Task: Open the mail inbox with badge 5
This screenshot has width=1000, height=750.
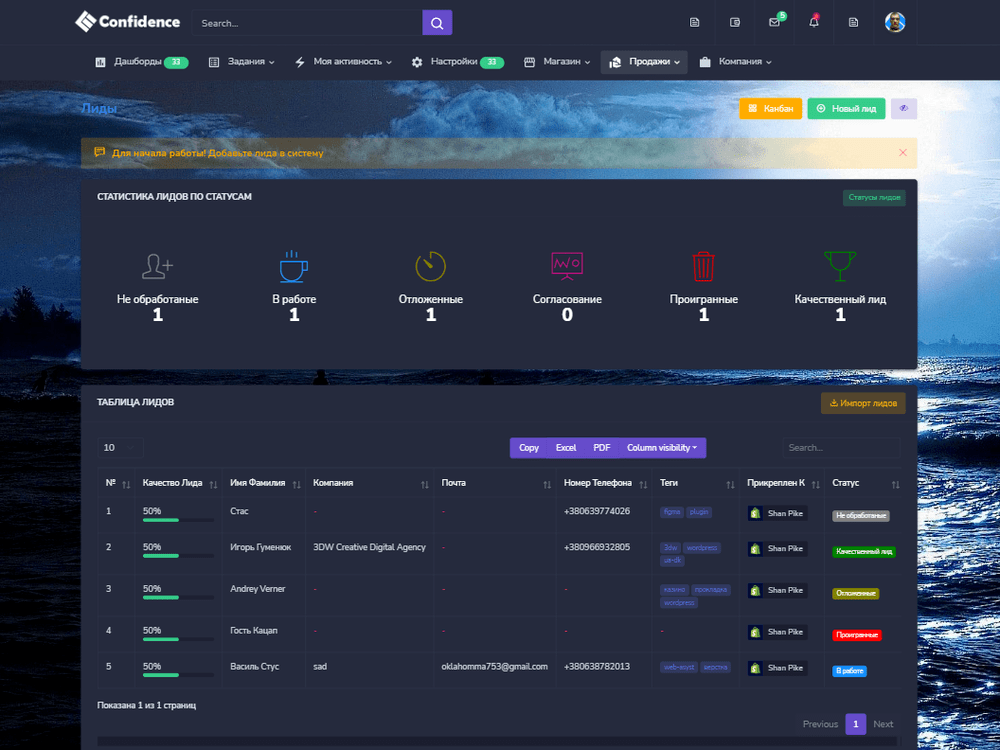Action: pyautogui.click(x=774, y=22)
